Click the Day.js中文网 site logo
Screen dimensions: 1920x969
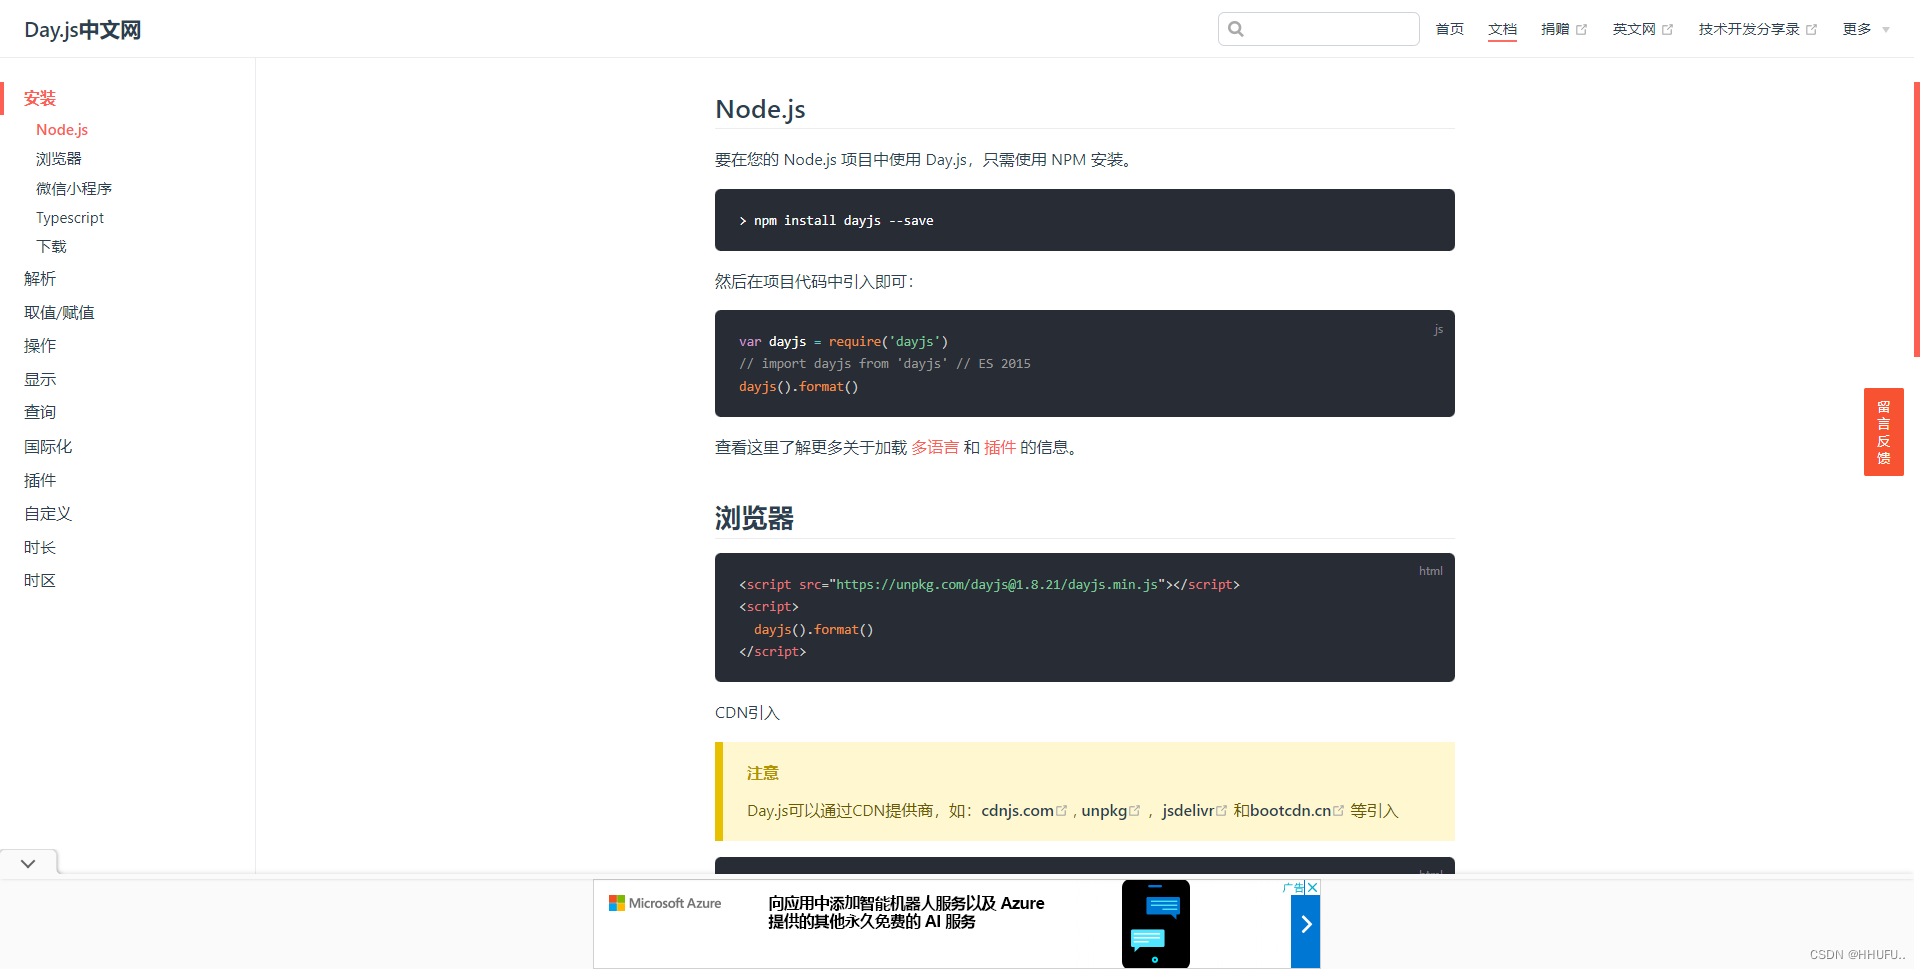82,30
